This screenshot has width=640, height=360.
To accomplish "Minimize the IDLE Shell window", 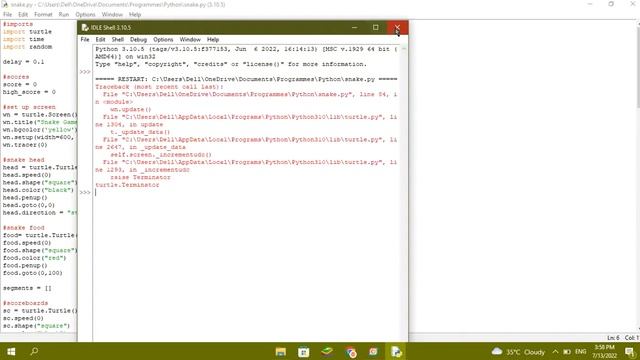I will pyautogui.click(x=354, y=27).
